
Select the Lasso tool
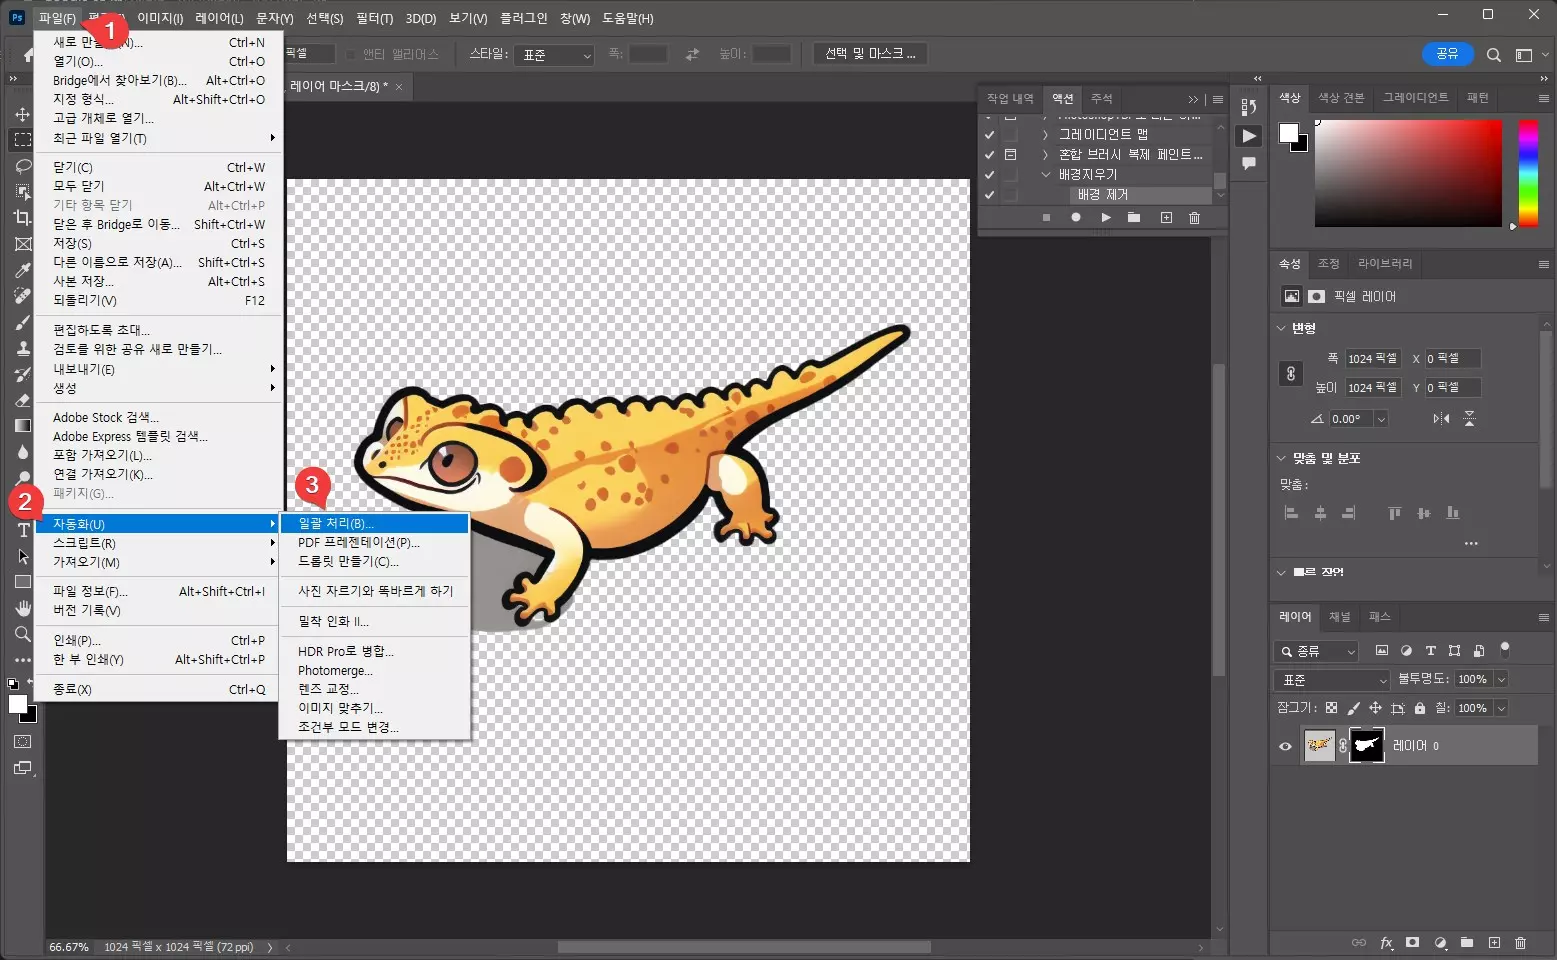coord(22,166)
